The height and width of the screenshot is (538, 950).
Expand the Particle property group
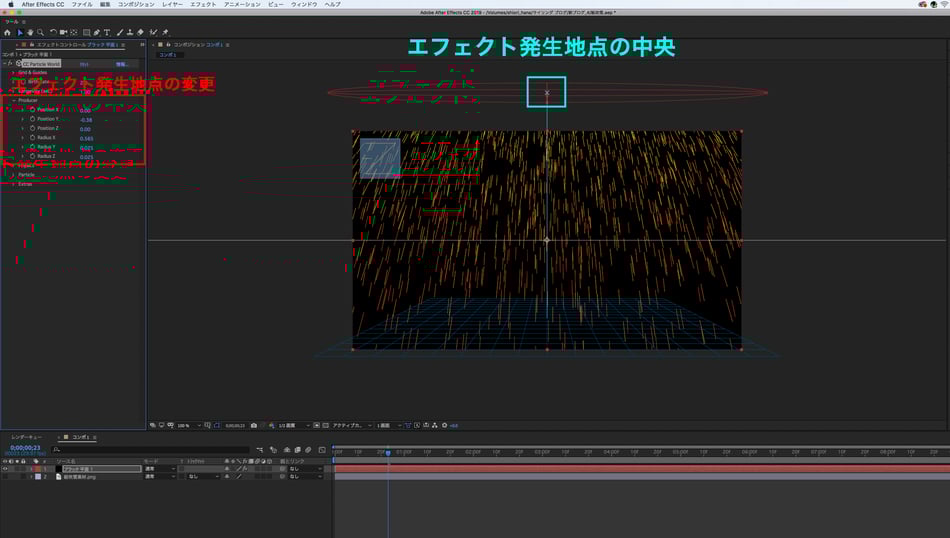pyautogui.click(x=13, y=174)
